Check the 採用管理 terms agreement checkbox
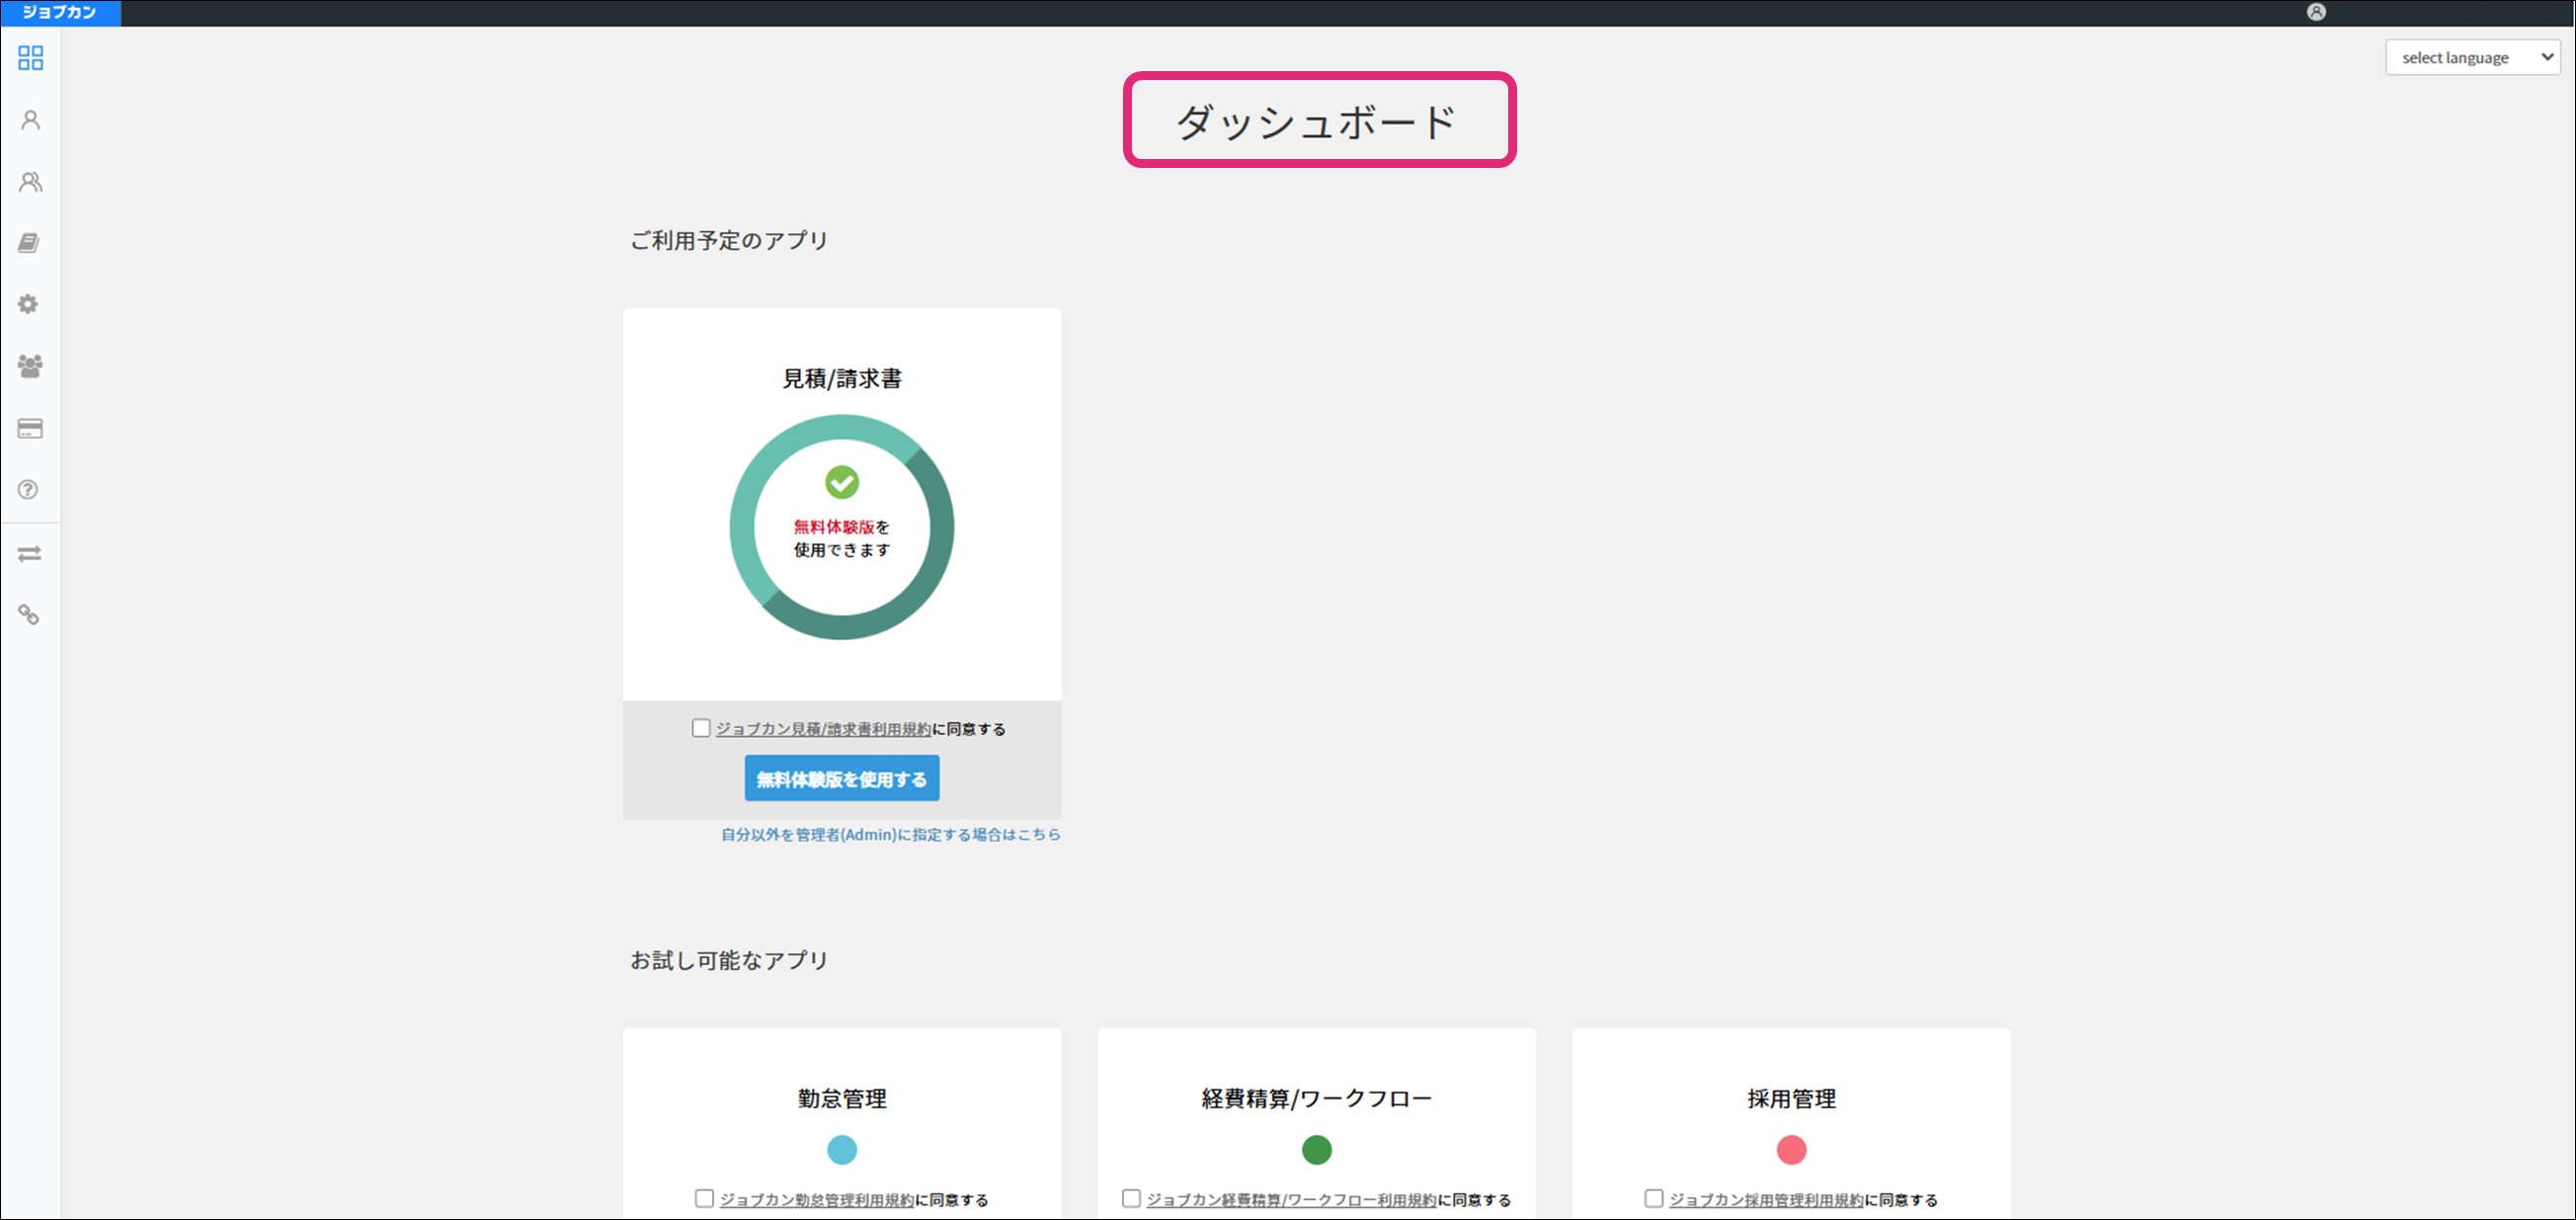2576x1220 pixels. point(1654,1198)
